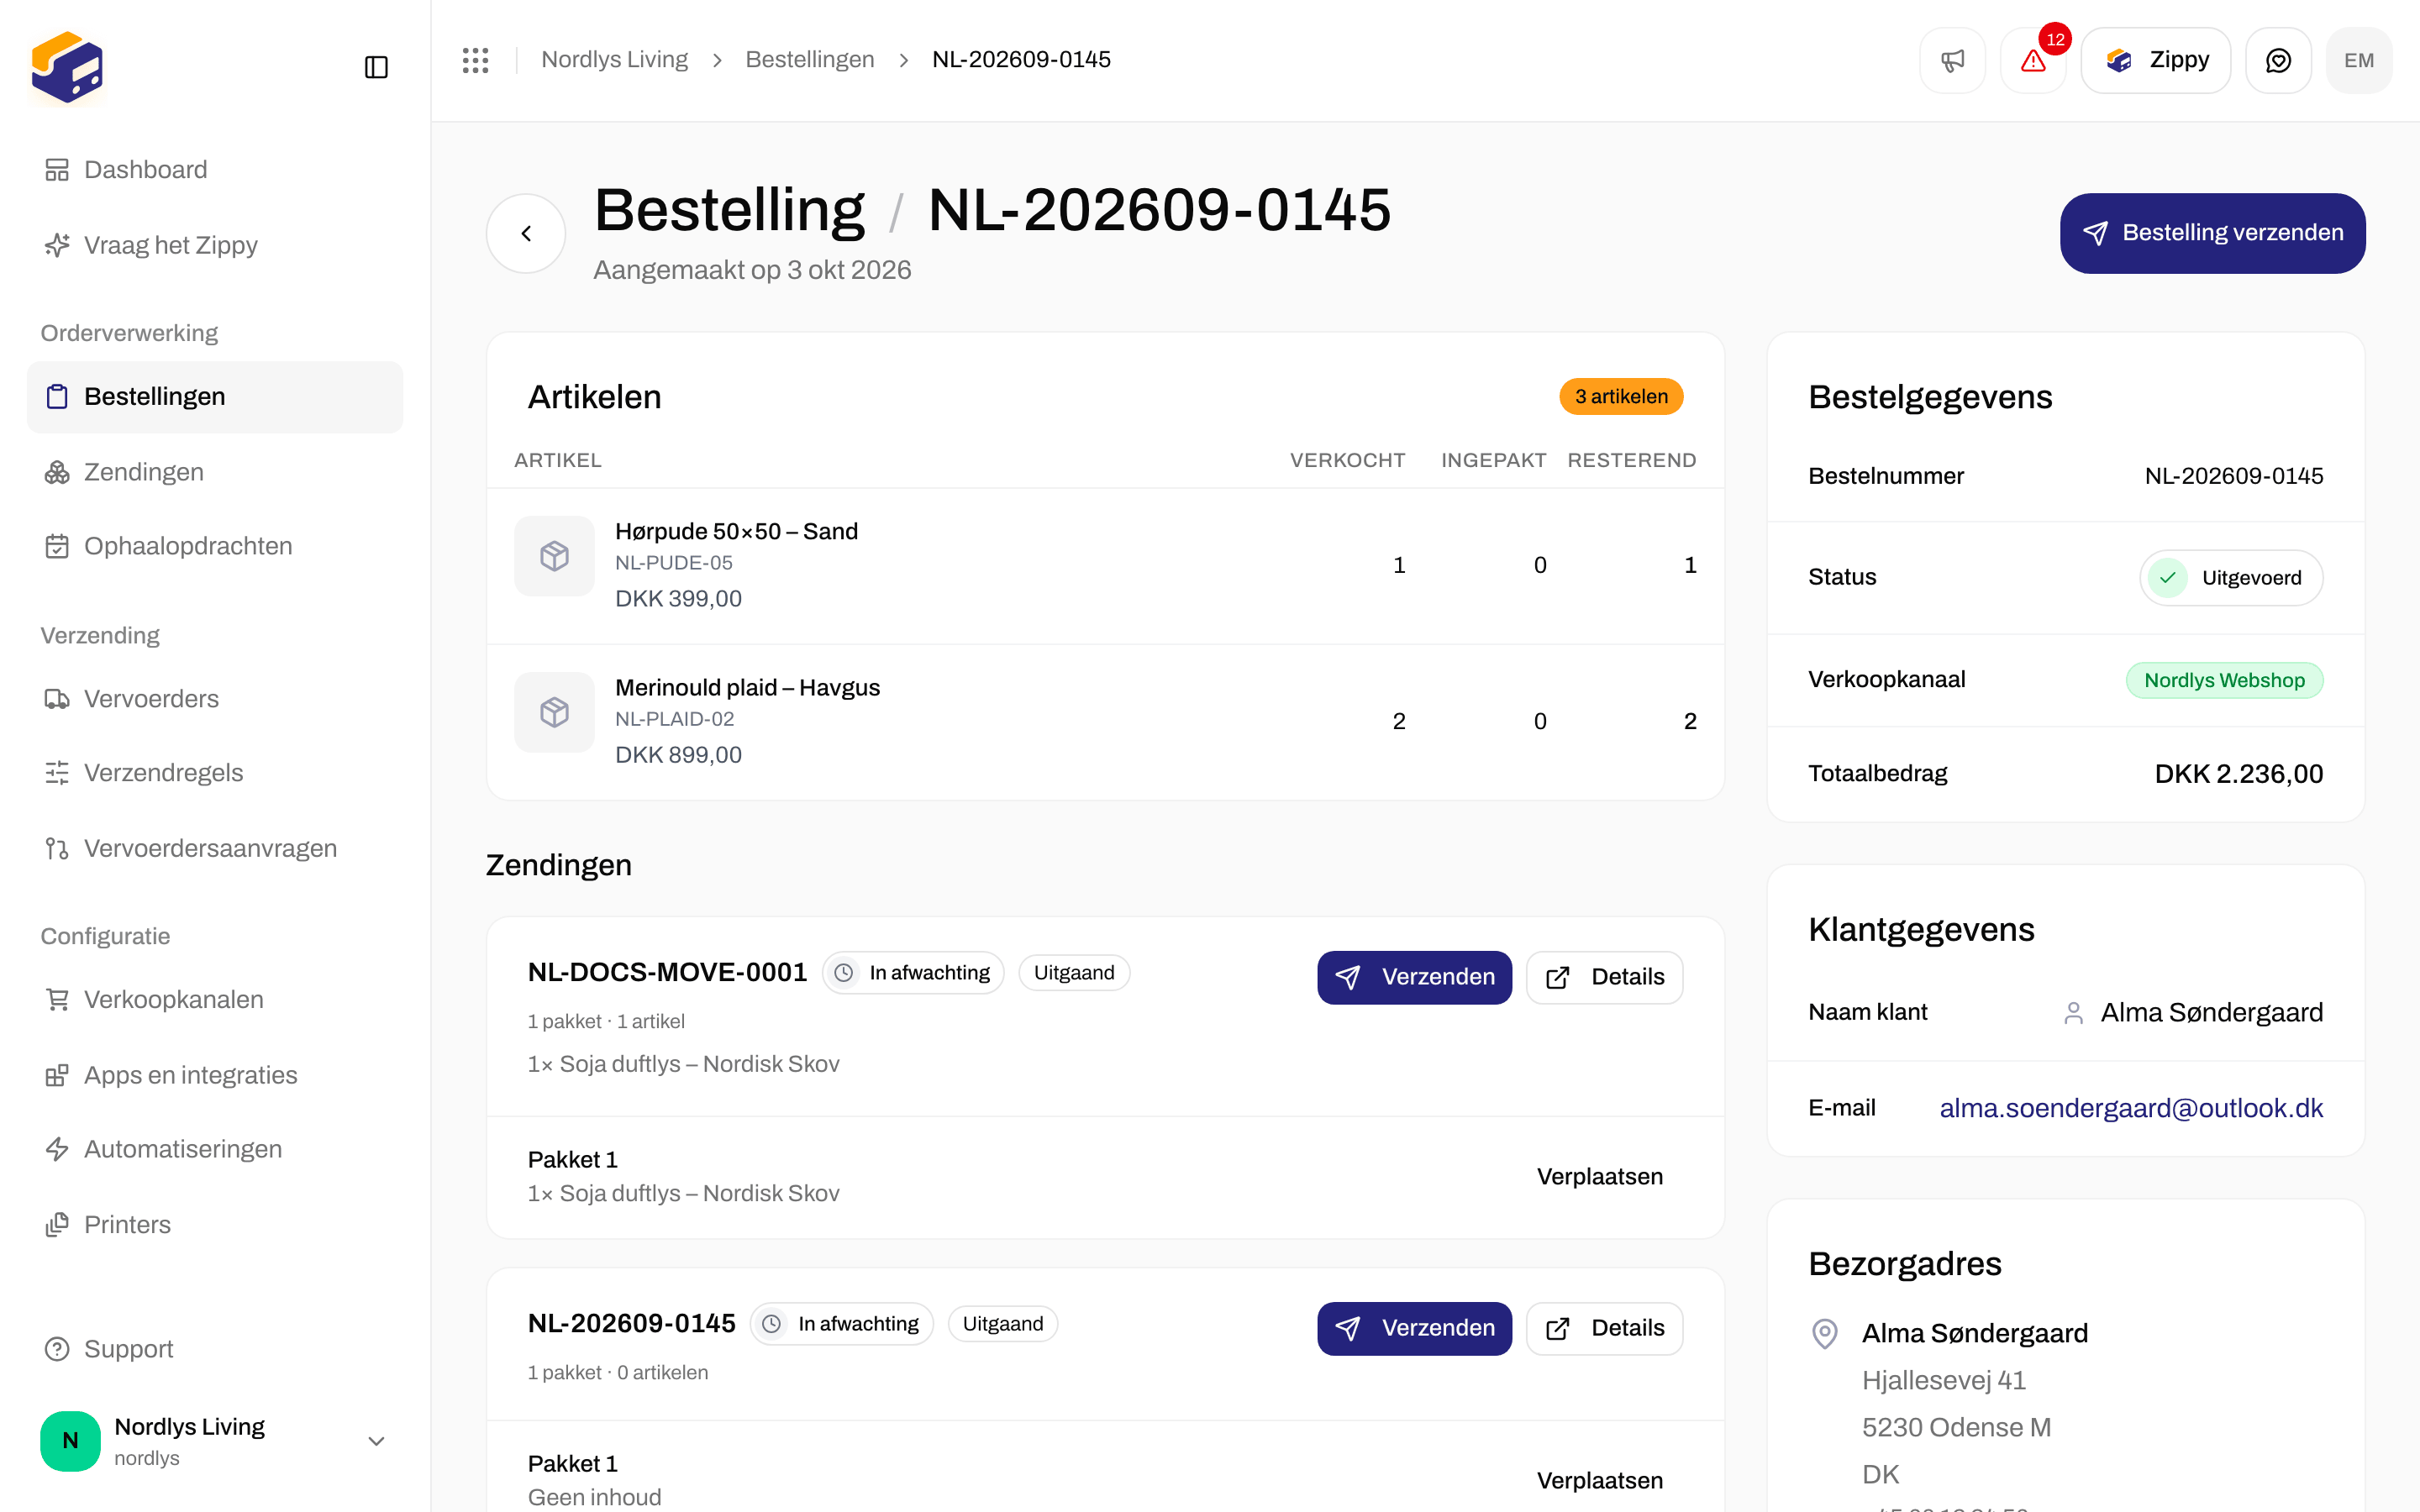Click Nordlys Living breadcrumb
The width and height of the screenshot is (2420, 1512).
614,60
